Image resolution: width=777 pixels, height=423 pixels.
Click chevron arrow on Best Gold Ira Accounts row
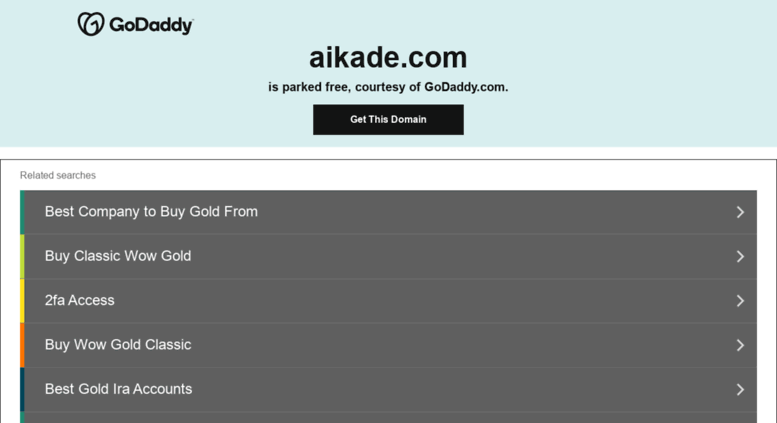click(x=740, y=389)
